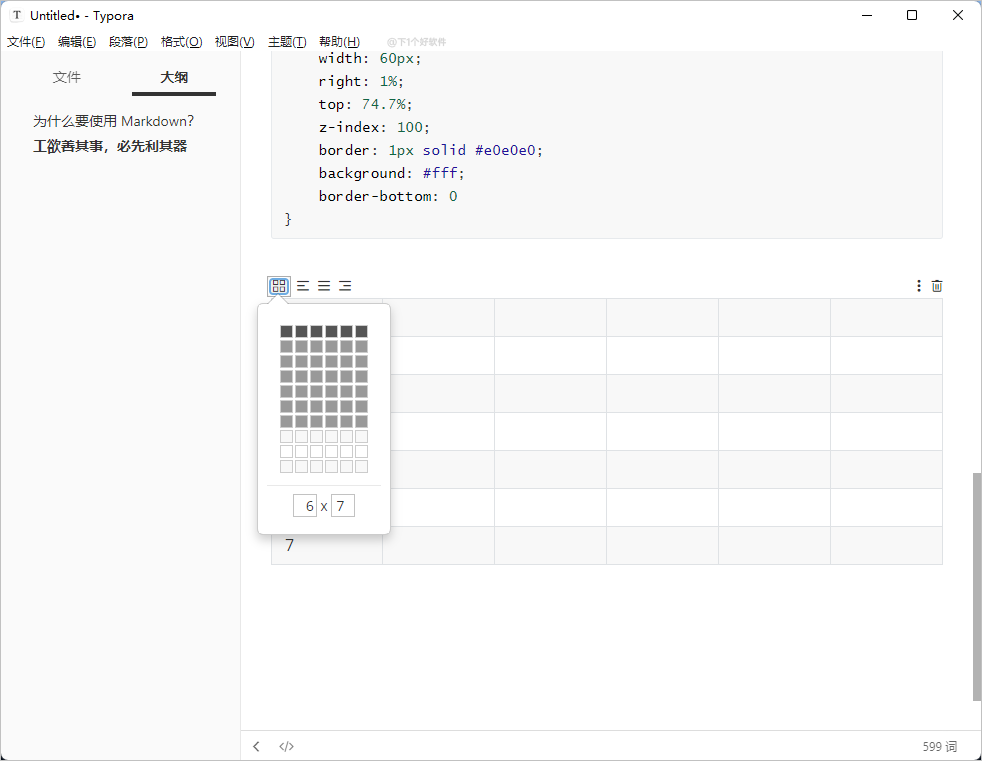Screen dimensions: 982x761
Task: Click the column count field showing 6
Action: point(306,506)
